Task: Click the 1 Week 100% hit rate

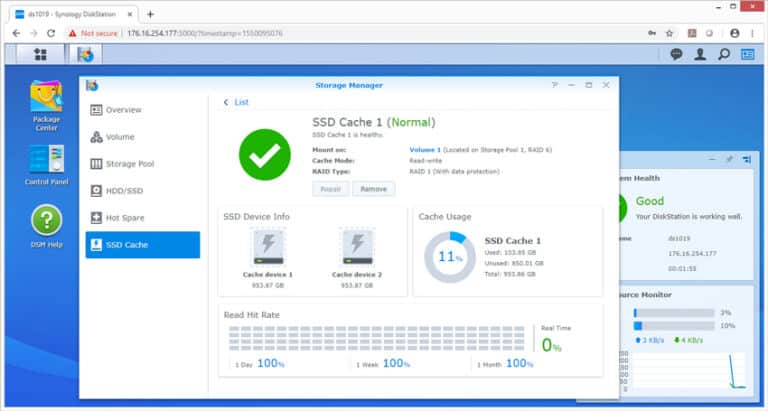Action: click(x=383, y=363)
